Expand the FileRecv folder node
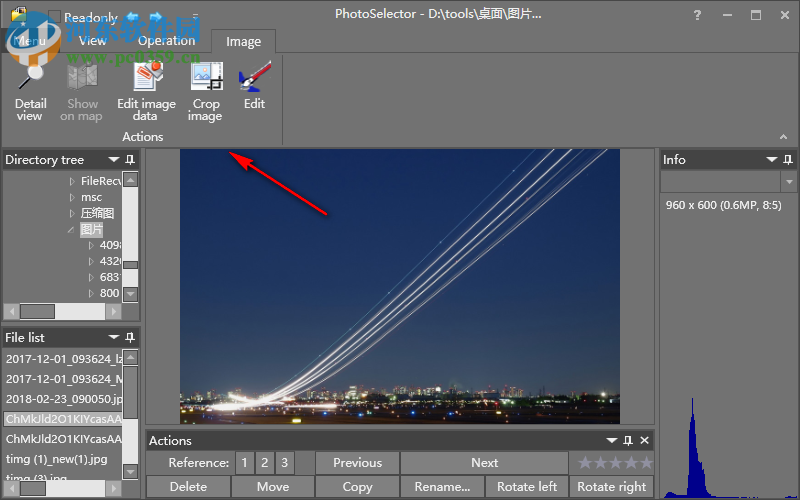800x500 pixels. [72, 181]
